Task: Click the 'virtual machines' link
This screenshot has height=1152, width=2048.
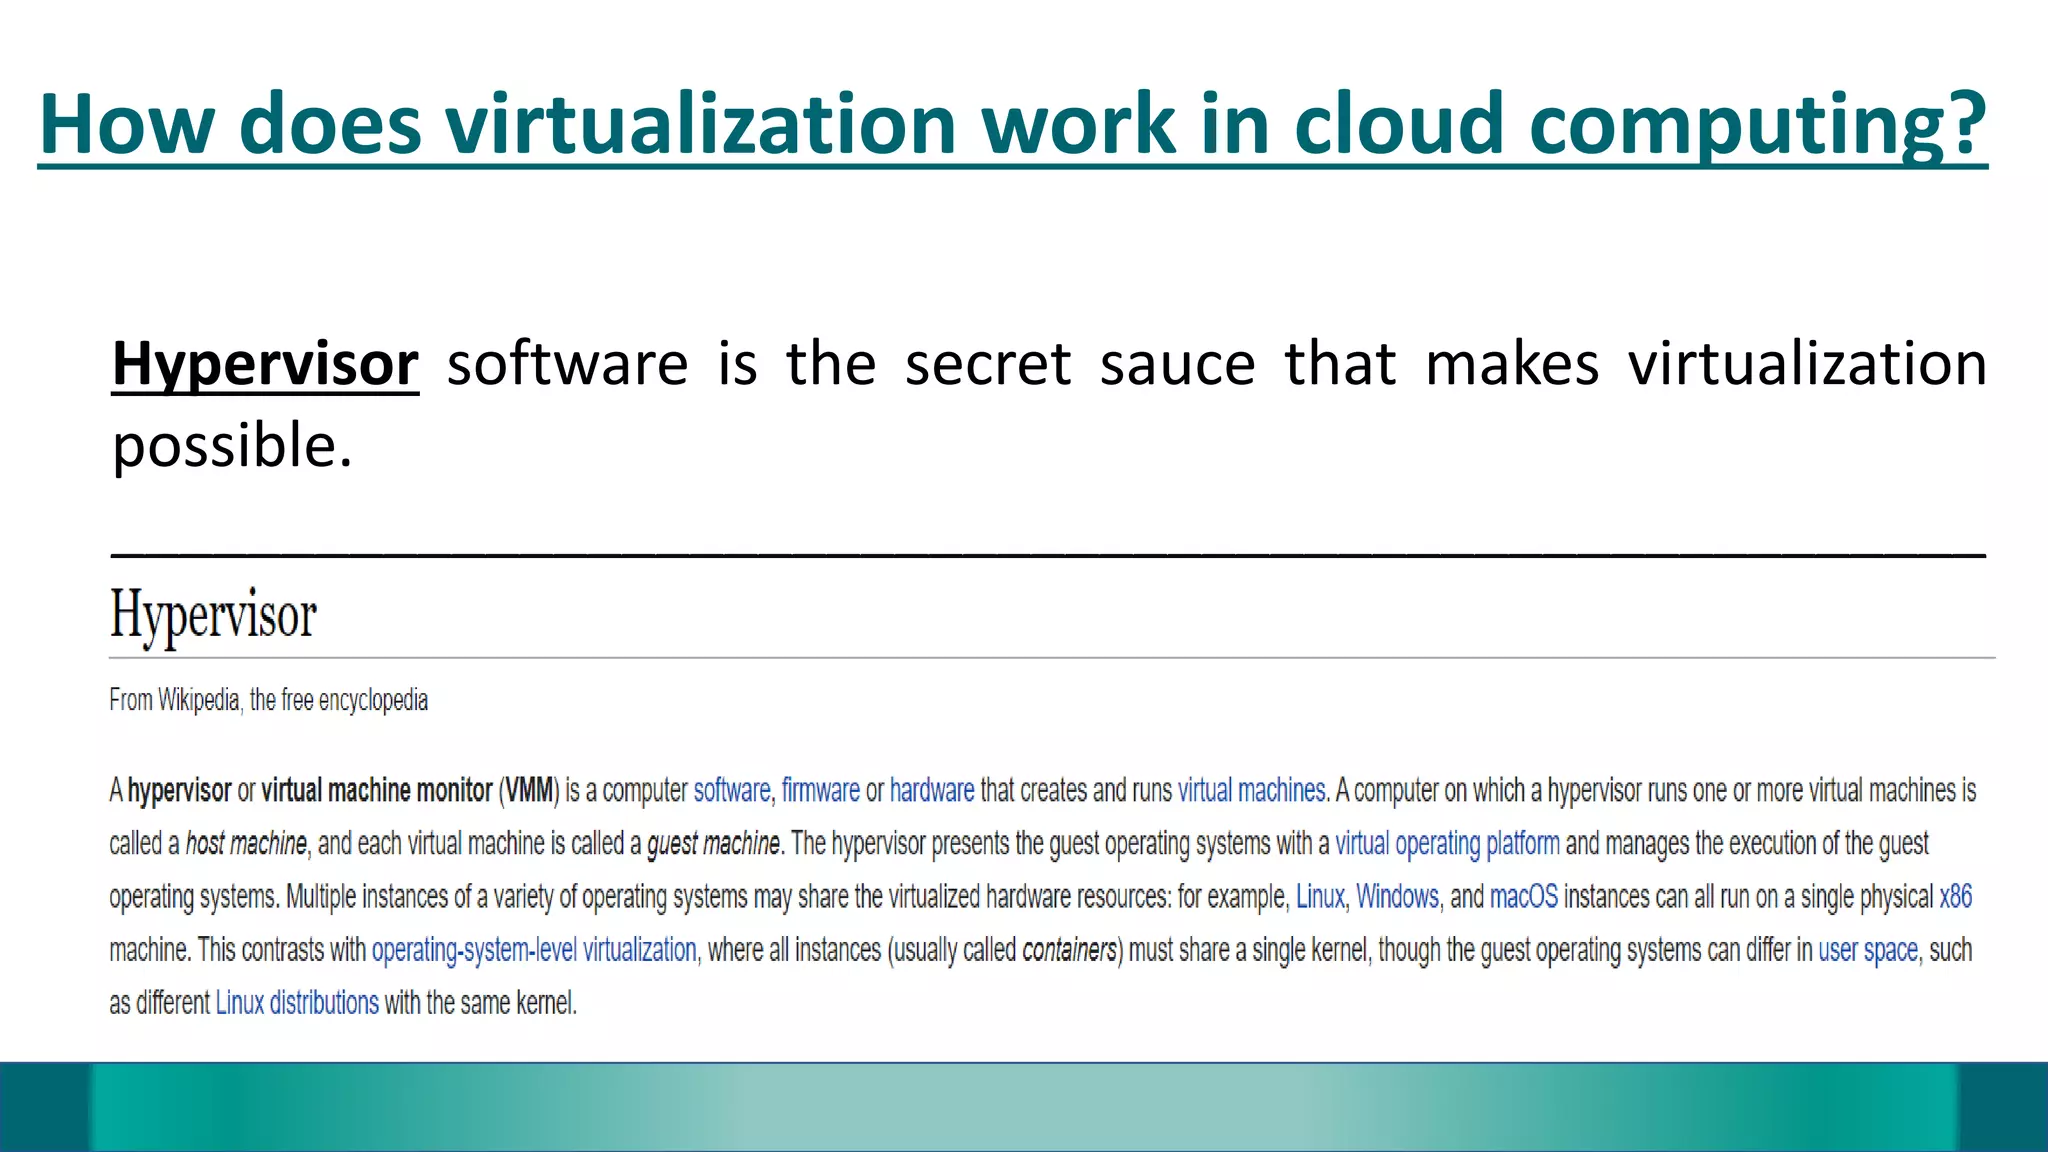Action: 1251,790
